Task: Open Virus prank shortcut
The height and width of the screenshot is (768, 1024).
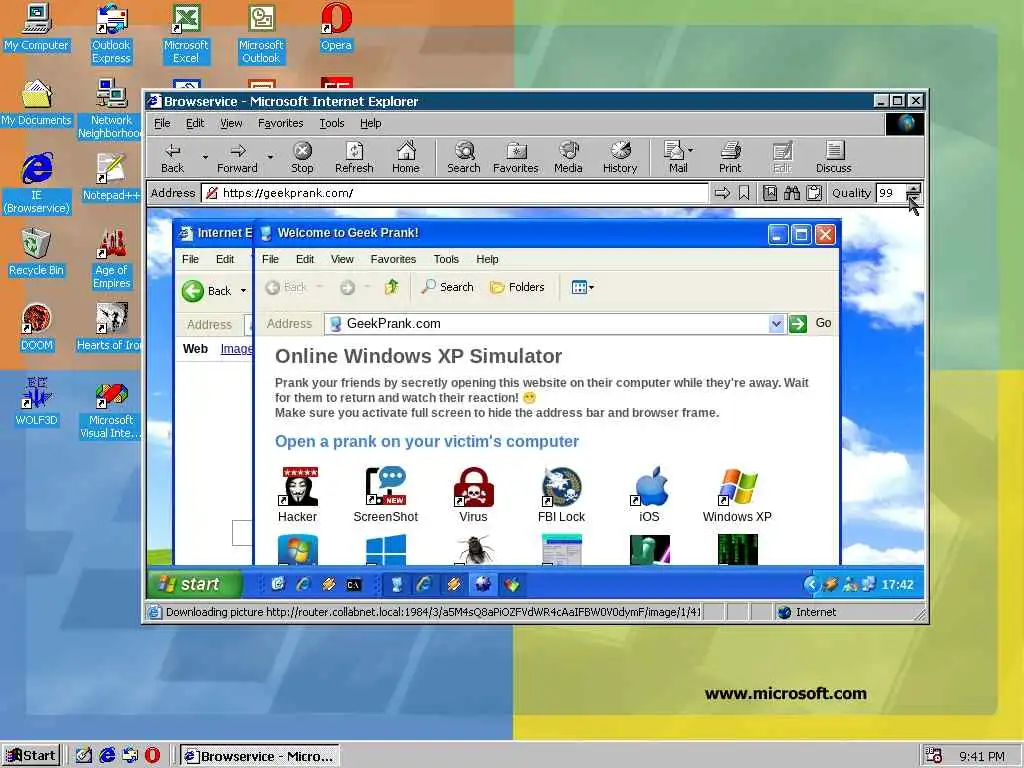Action: point(473,495)
